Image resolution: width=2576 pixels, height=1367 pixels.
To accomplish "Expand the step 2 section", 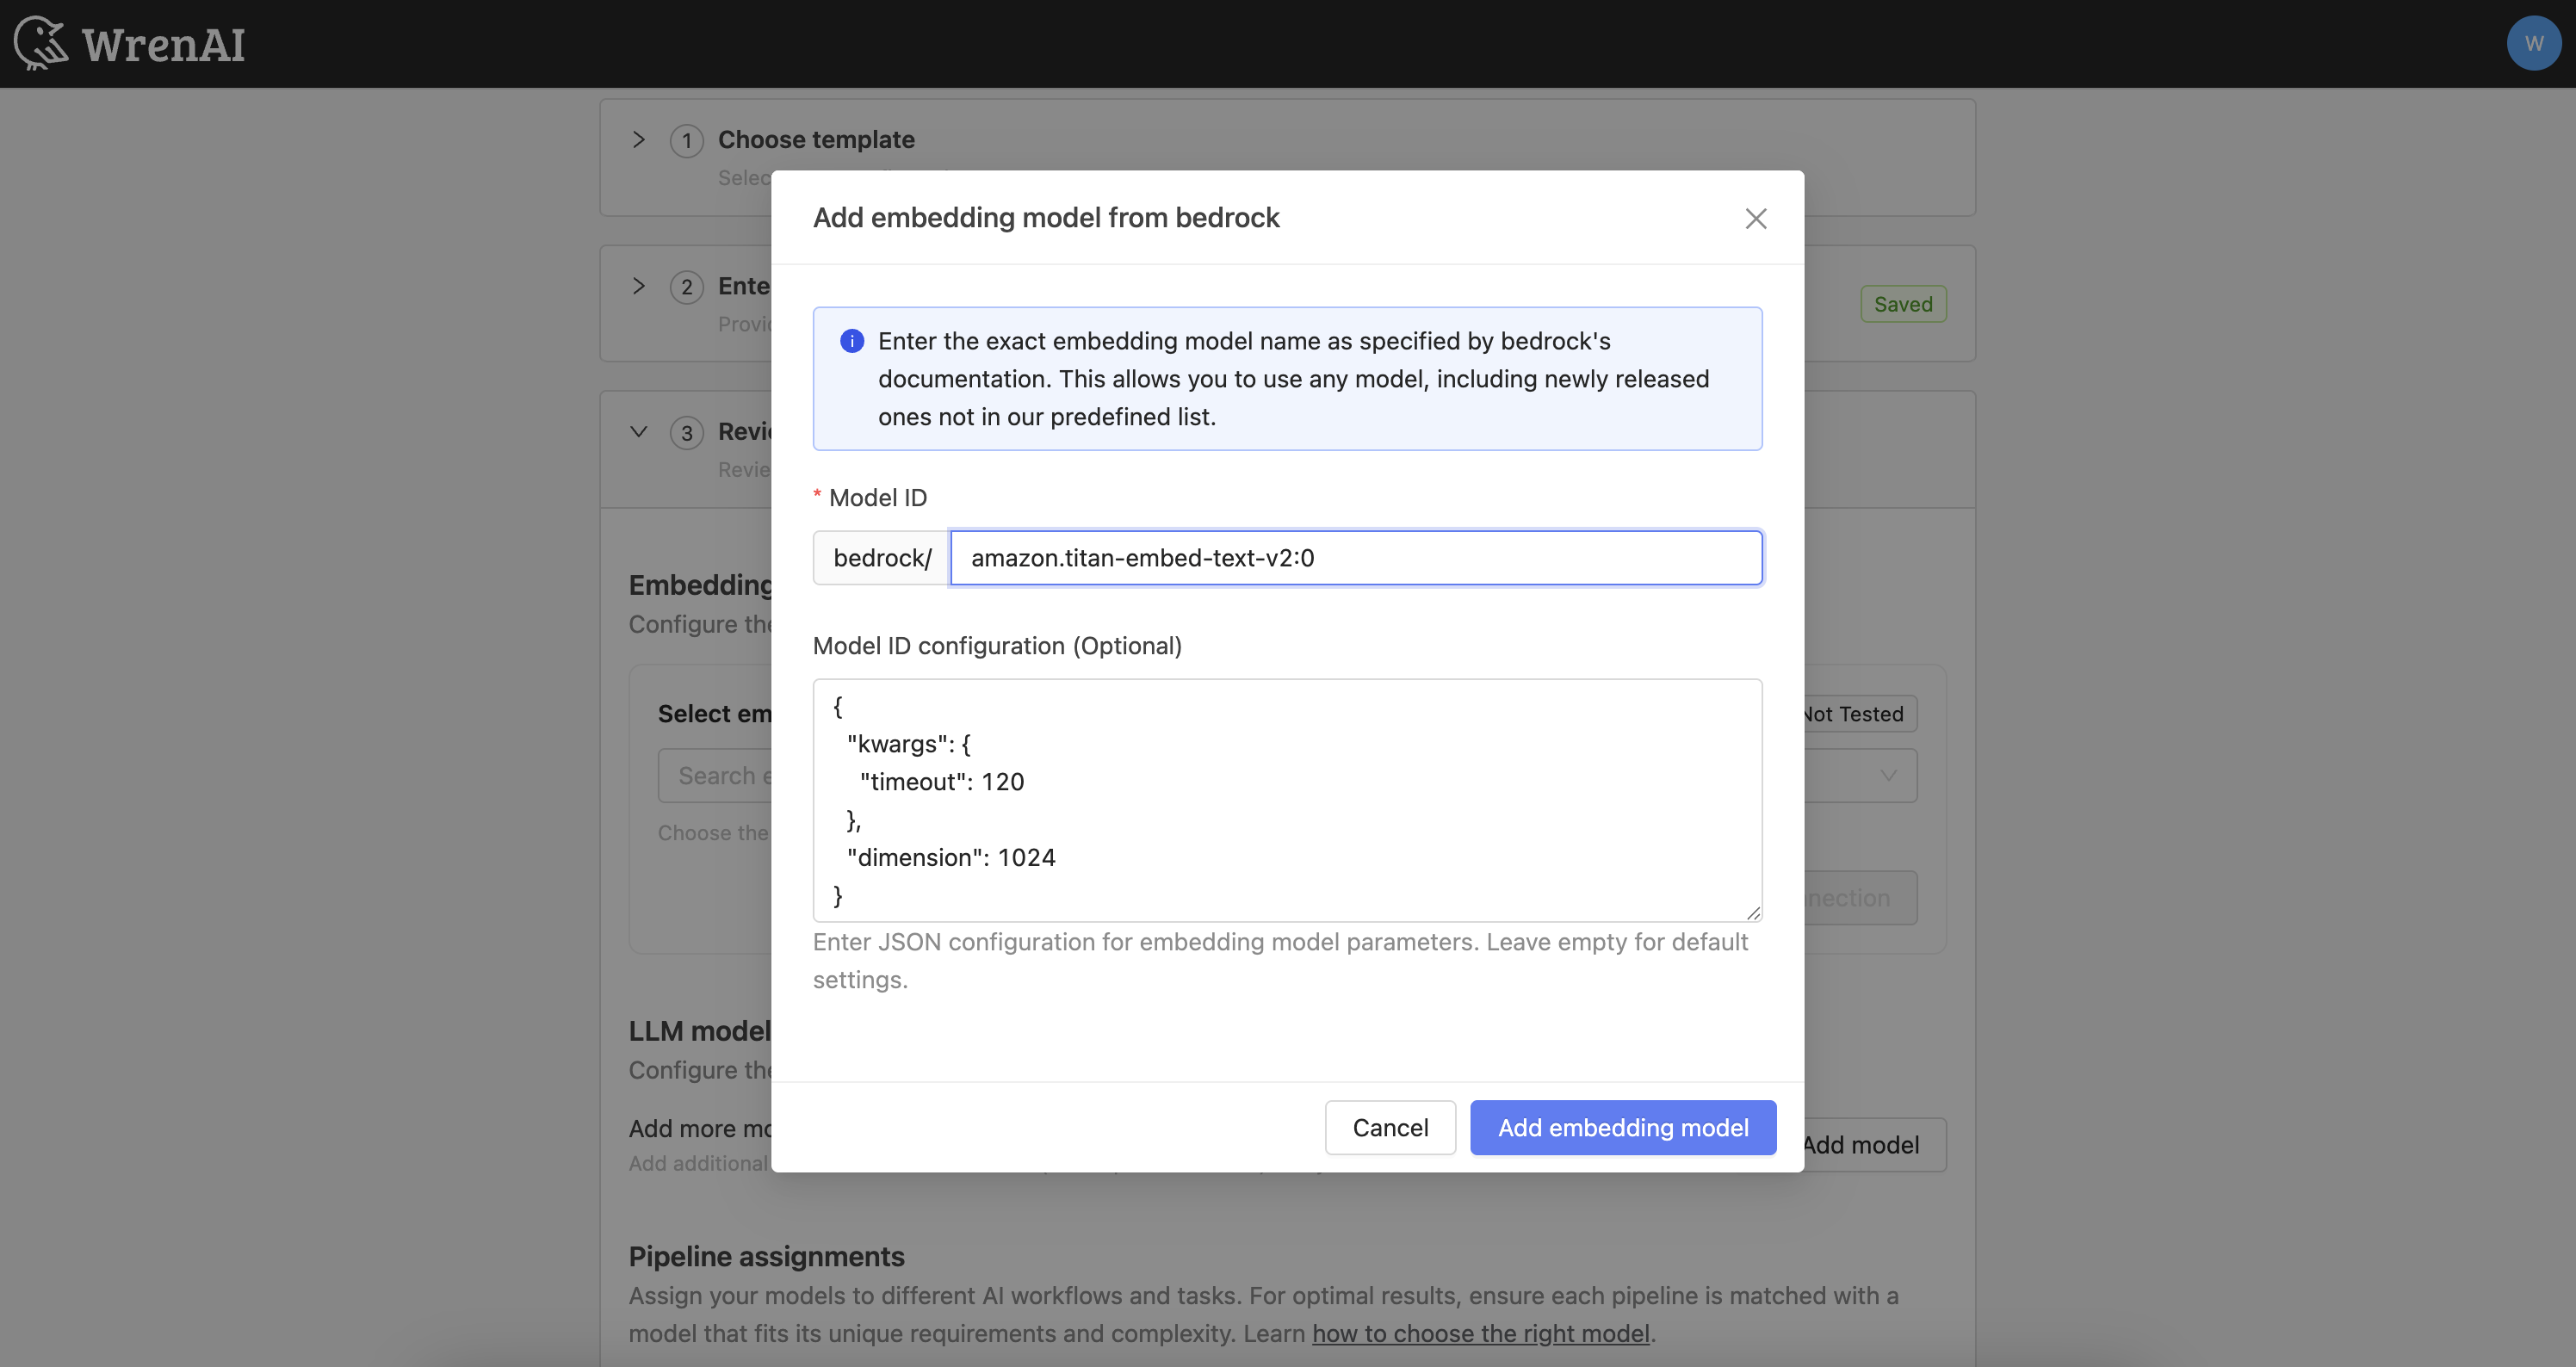I will coord(638,286).
